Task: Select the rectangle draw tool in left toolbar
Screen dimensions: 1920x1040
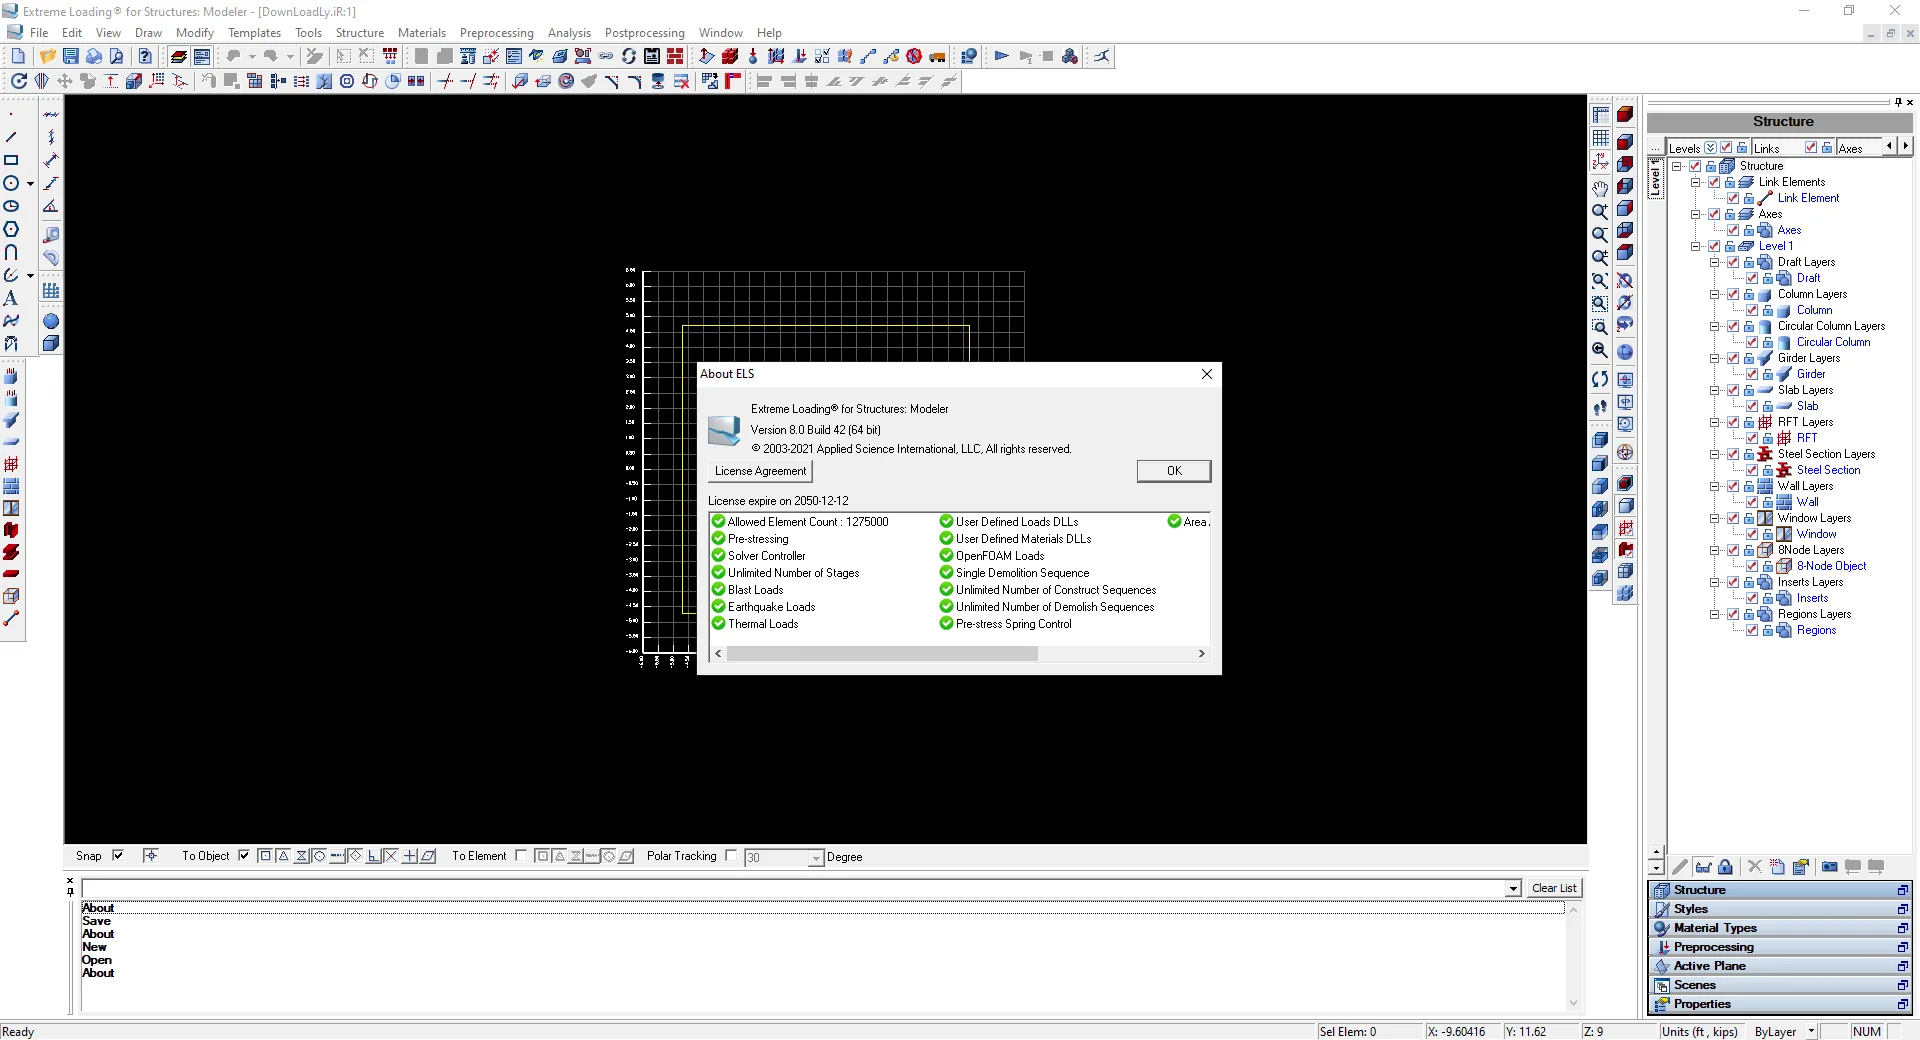Action: (x=11, y=160)
